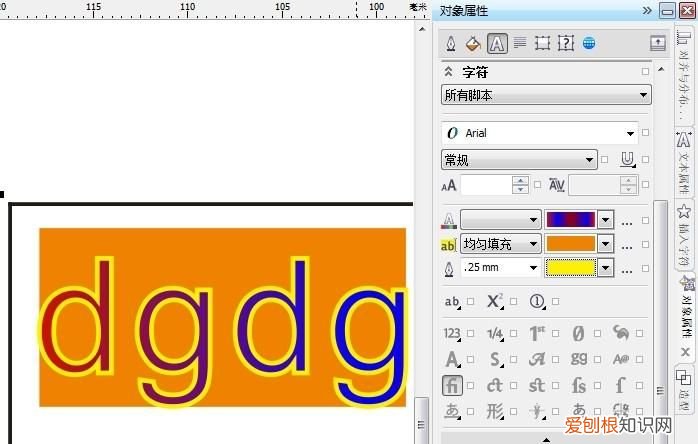Expand the gradient fill color picker arrow
Screen dimensions: 698x444
click(605, 220)
